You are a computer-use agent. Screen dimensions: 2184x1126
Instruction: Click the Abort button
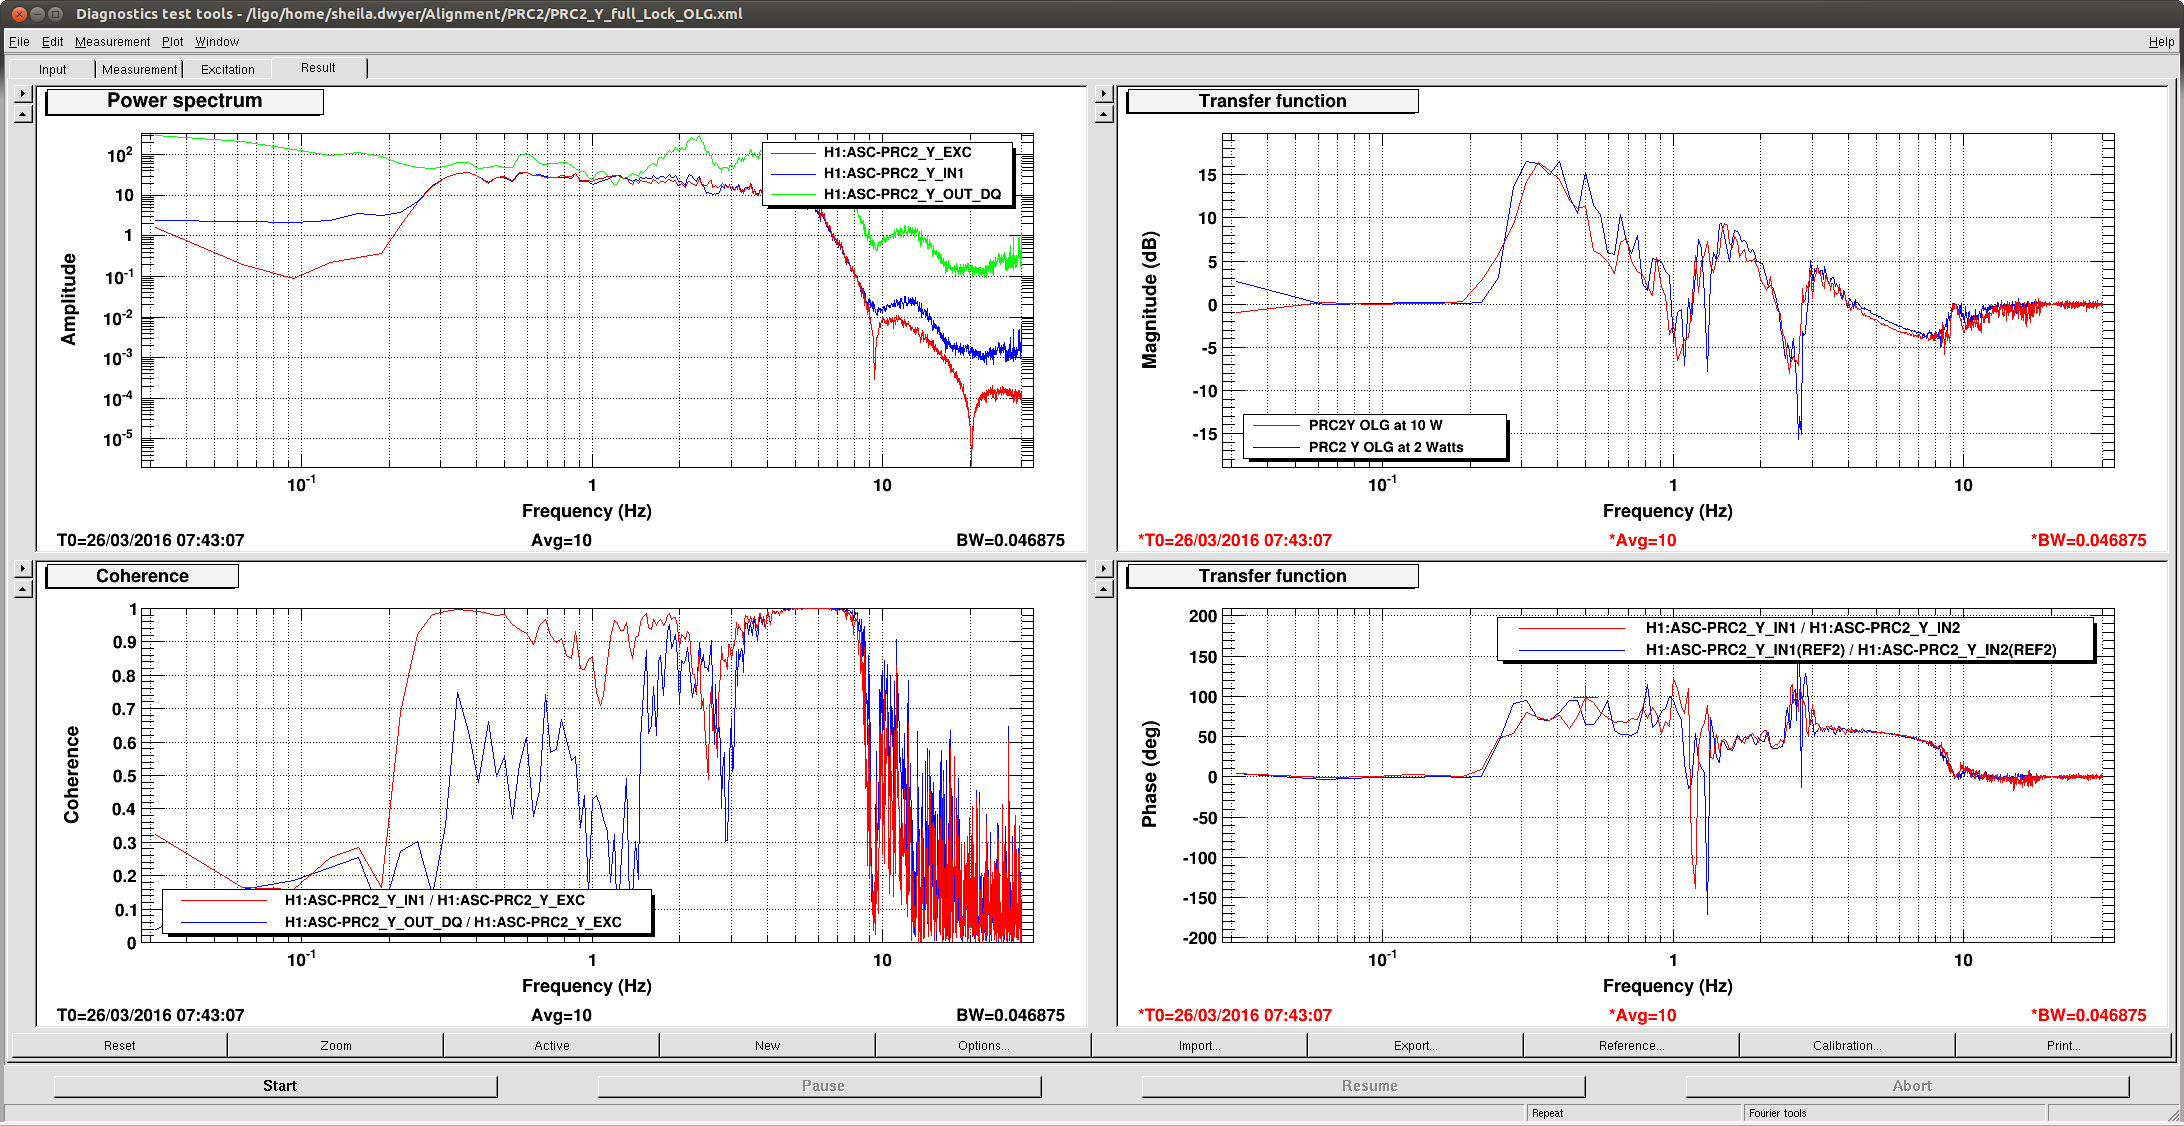[x=1908, y=1086]
